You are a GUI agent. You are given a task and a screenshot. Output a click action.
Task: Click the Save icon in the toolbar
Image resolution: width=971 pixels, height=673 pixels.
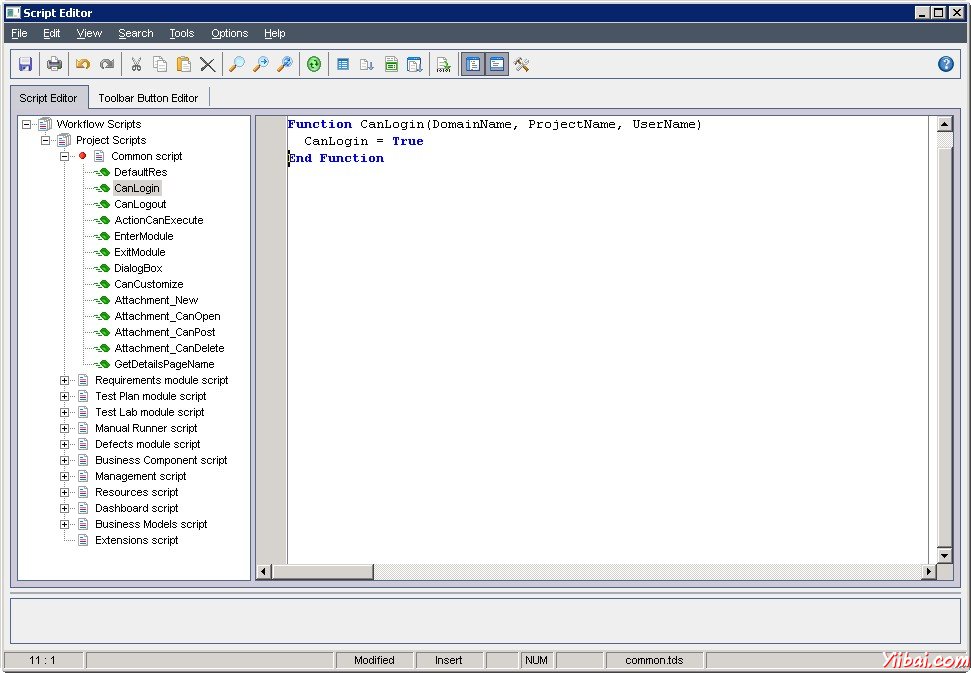25,64
